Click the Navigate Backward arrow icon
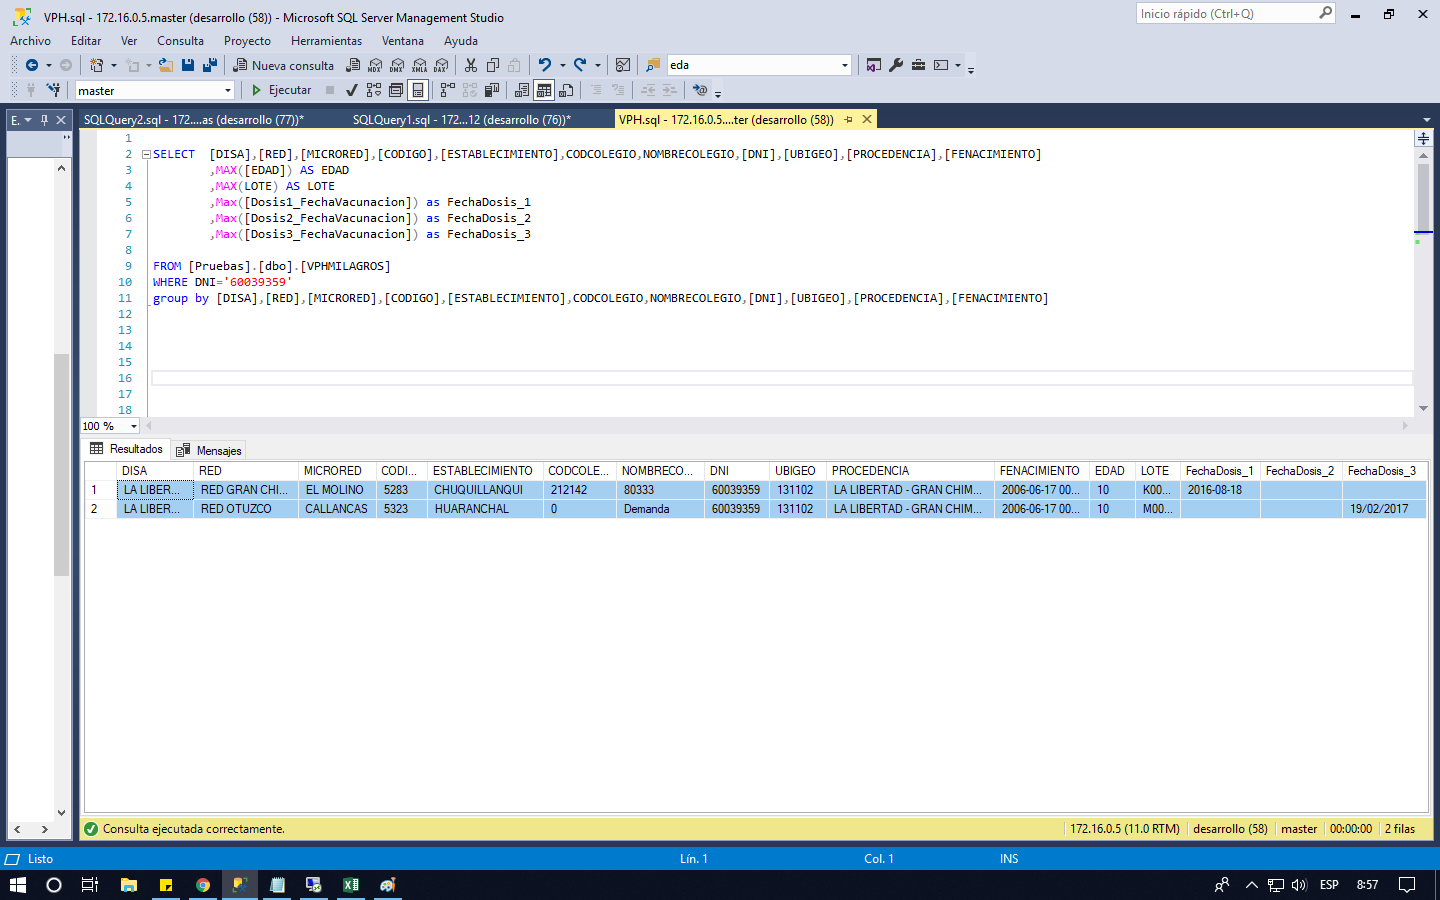Screen dimensions: 1440x900 pyautogui.click(x=32, y=65)
